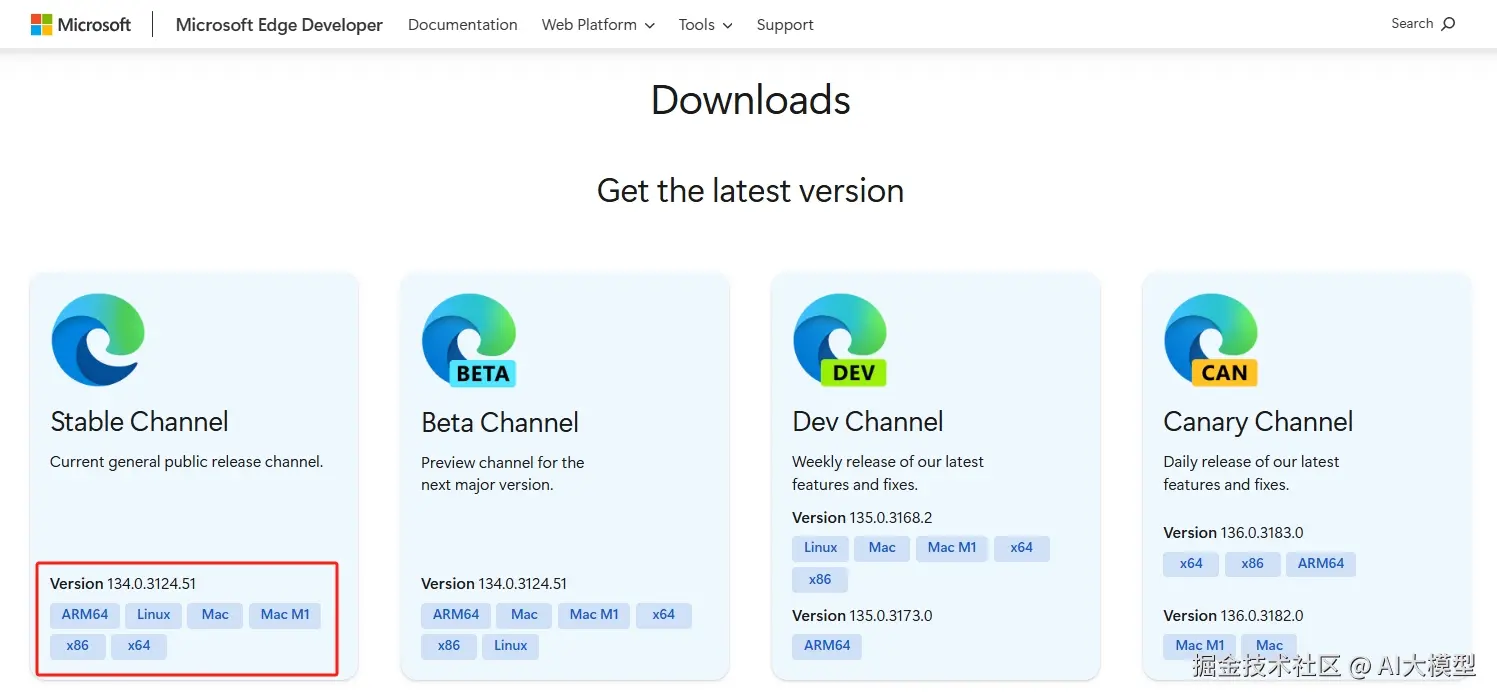Click Beta Version 134.0.3124.51 text
The height and width of the screenshot is (700, 1497).
(x=494, y=584)
